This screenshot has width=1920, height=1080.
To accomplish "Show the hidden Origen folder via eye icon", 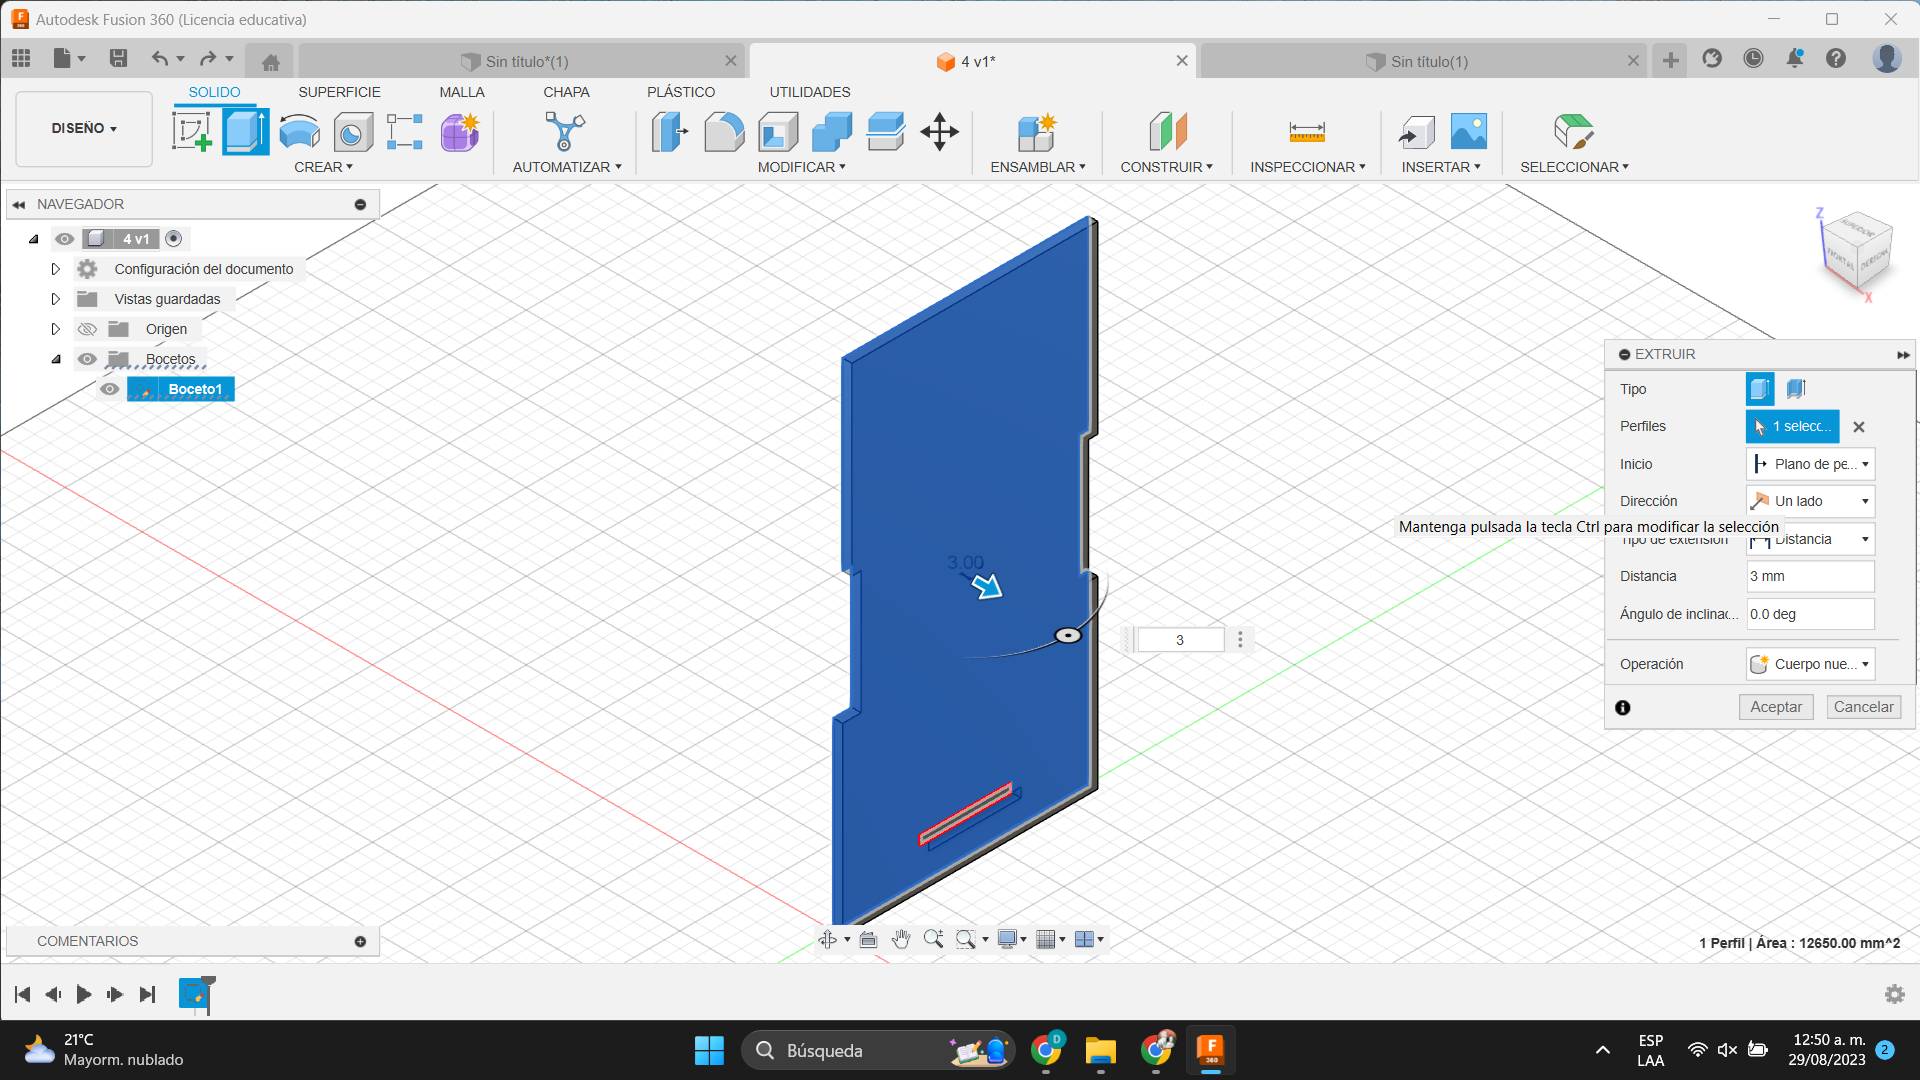I will pyautogui.click(x=87, y=329).
